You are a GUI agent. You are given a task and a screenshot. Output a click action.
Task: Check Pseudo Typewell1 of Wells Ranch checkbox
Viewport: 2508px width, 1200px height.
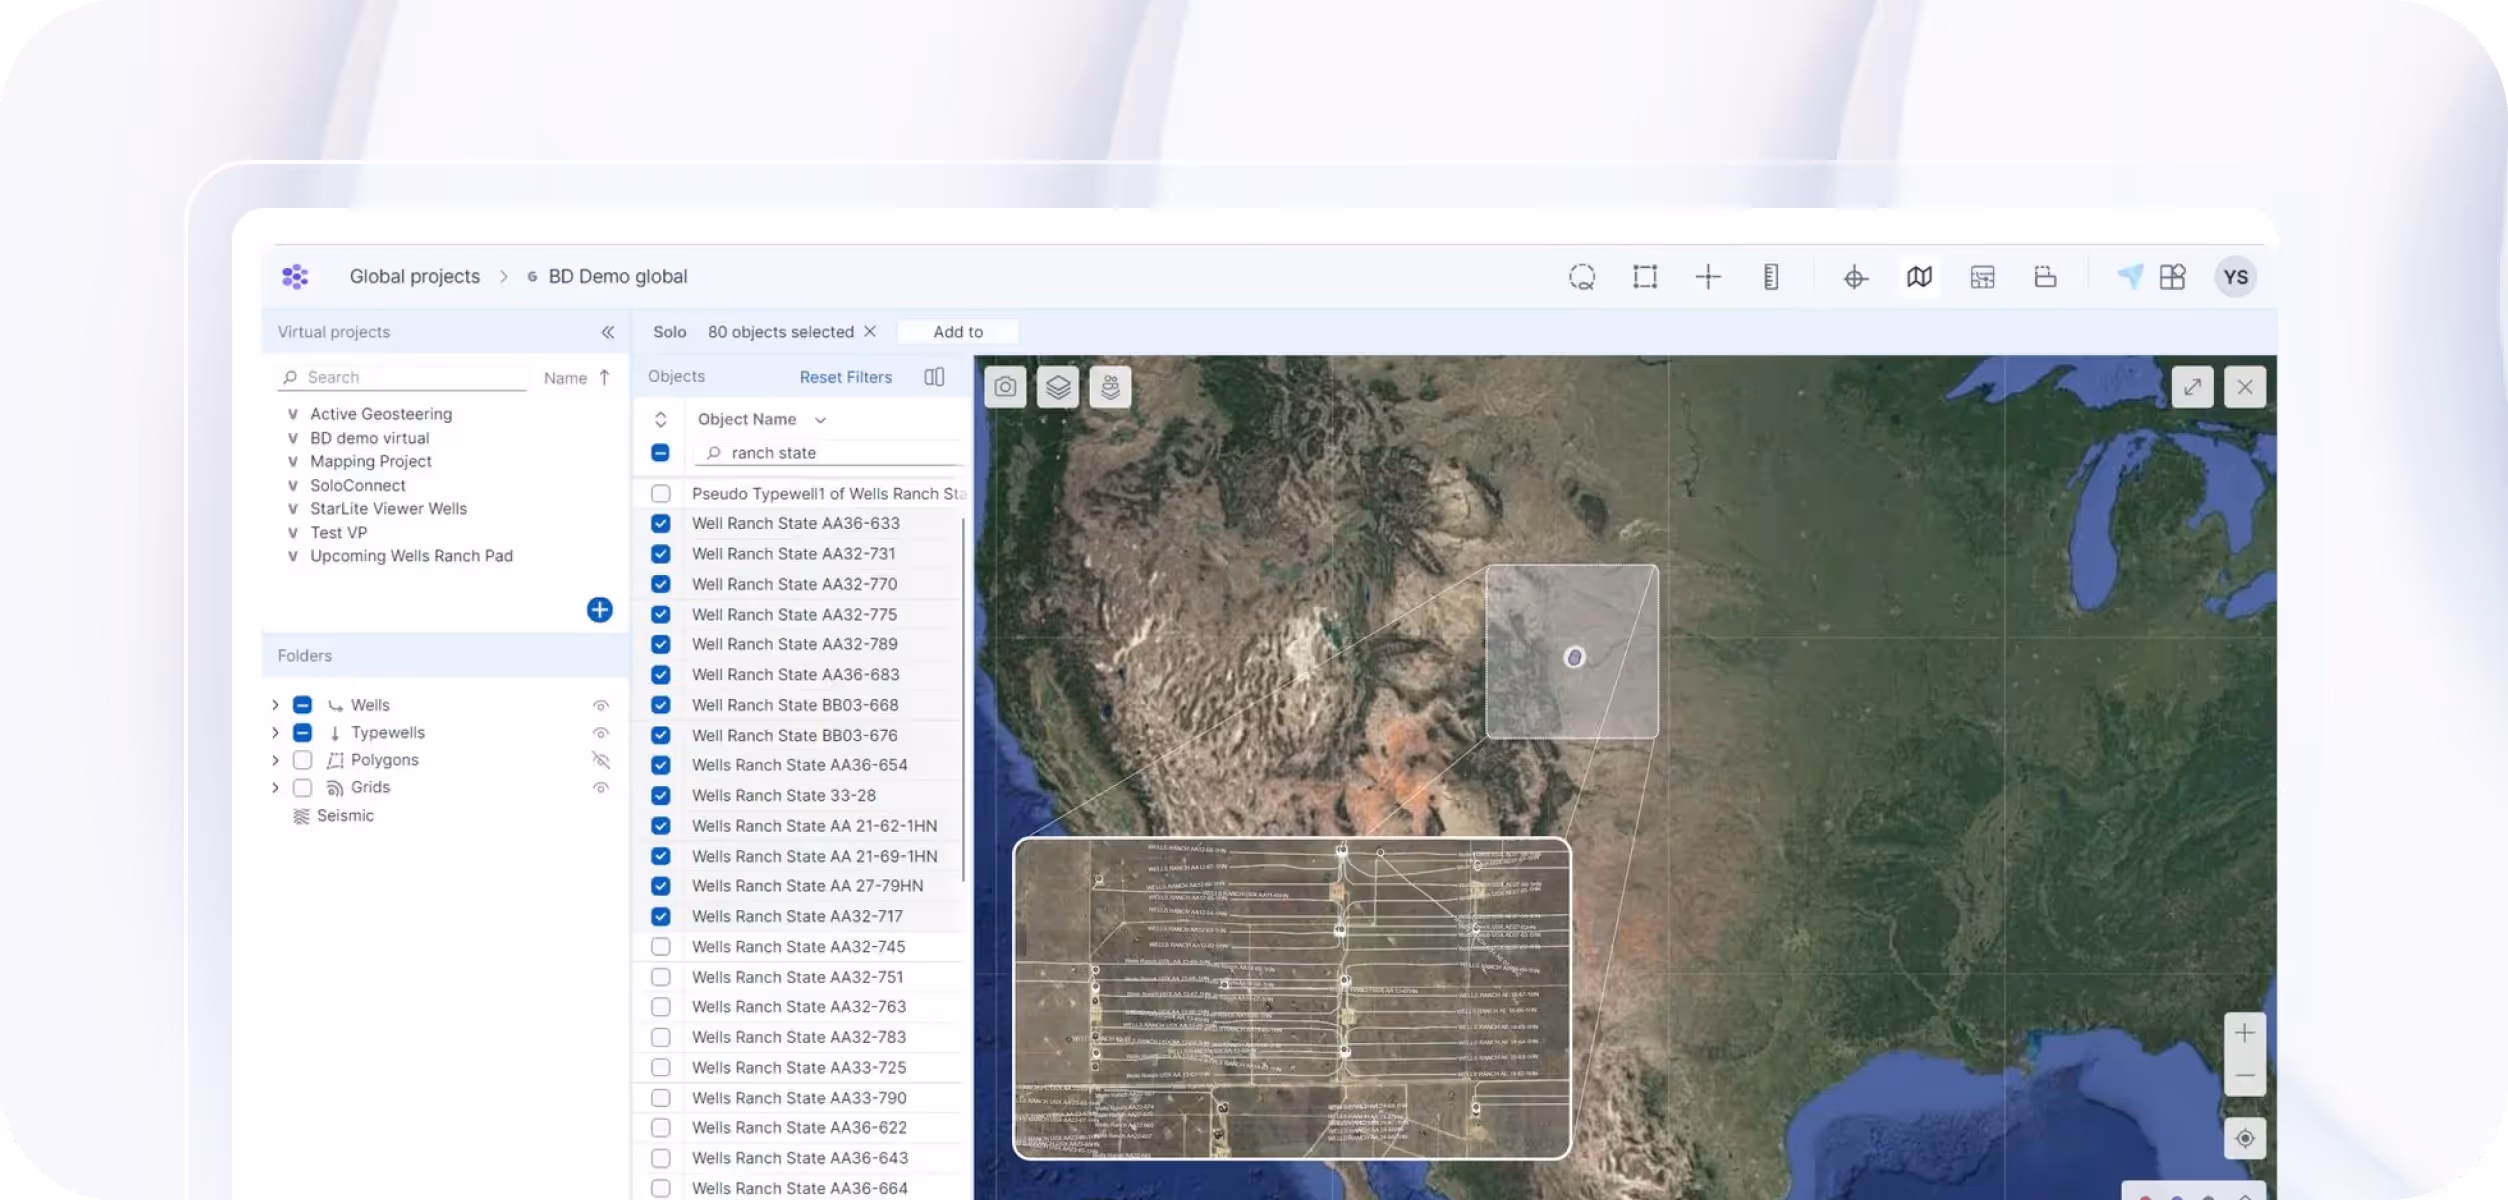[x=661, y=494]
